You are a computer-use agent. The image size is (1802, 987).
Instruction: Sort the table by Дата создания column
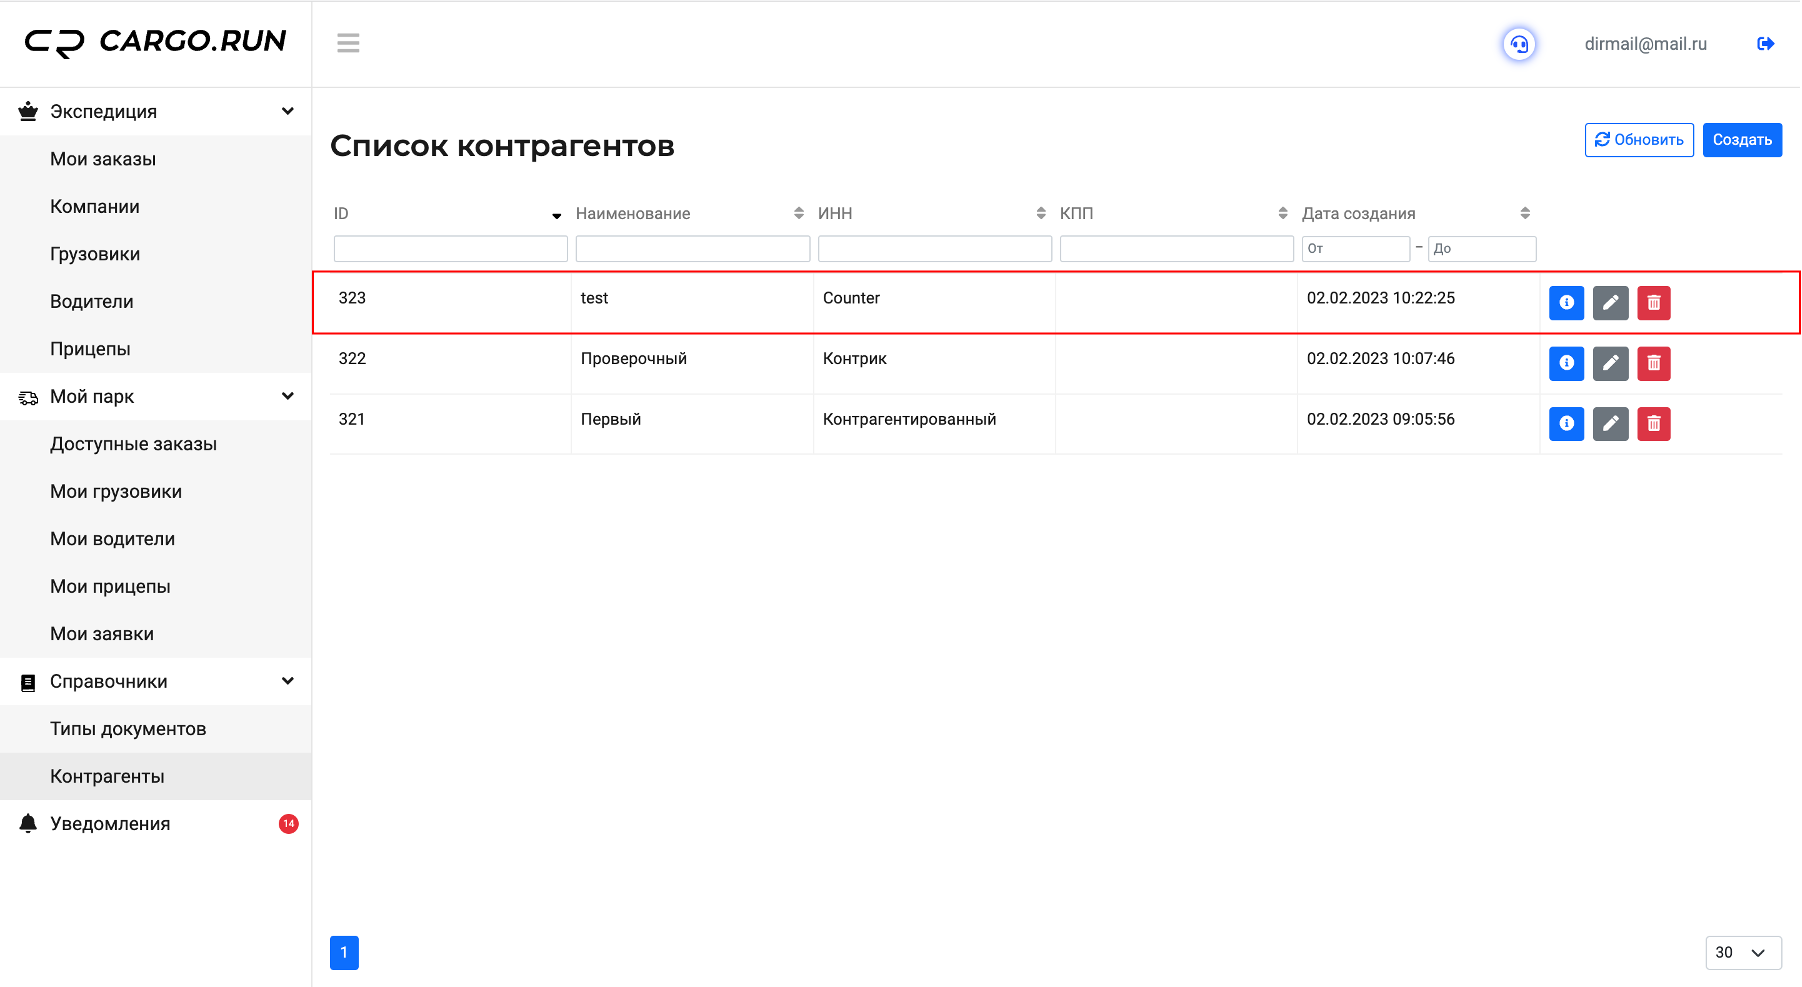[1524, 213]
